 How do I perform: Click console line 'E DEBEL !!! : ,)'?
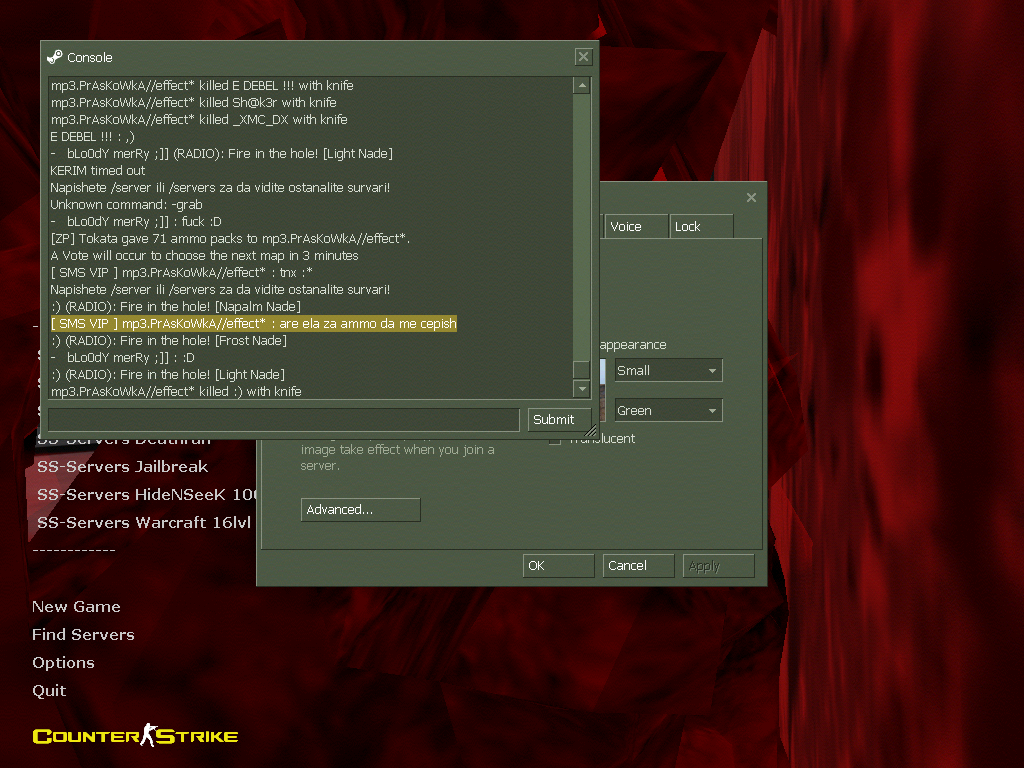tap(93, 136)
